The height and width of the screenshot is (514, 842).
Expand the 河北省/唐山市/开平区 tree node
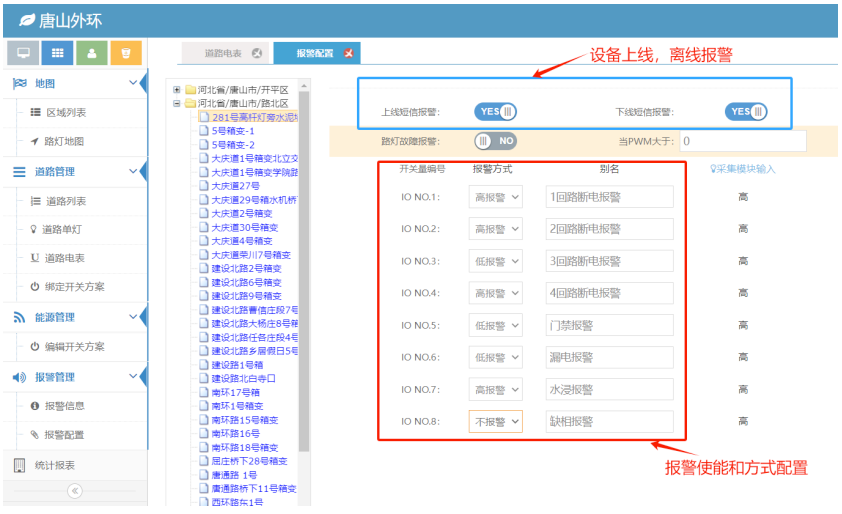177,89
